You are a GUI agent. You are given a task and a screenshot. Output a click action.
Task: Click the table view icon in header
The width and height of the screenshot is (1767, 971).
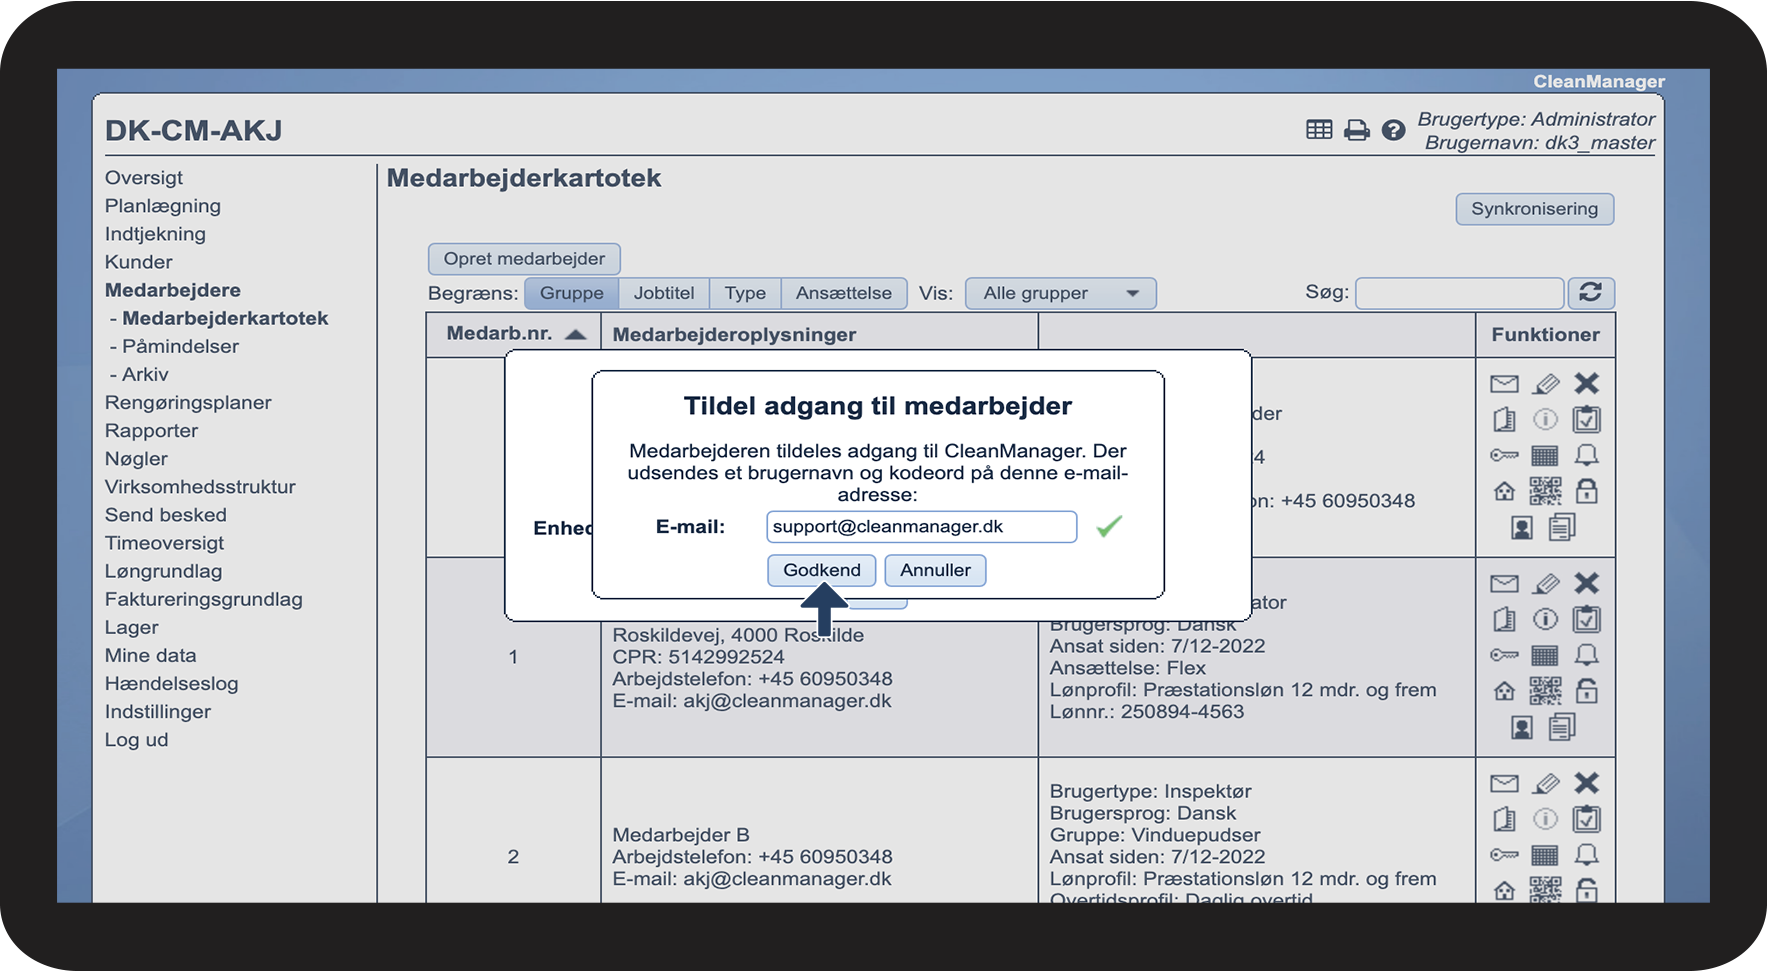pos(1319,130)
